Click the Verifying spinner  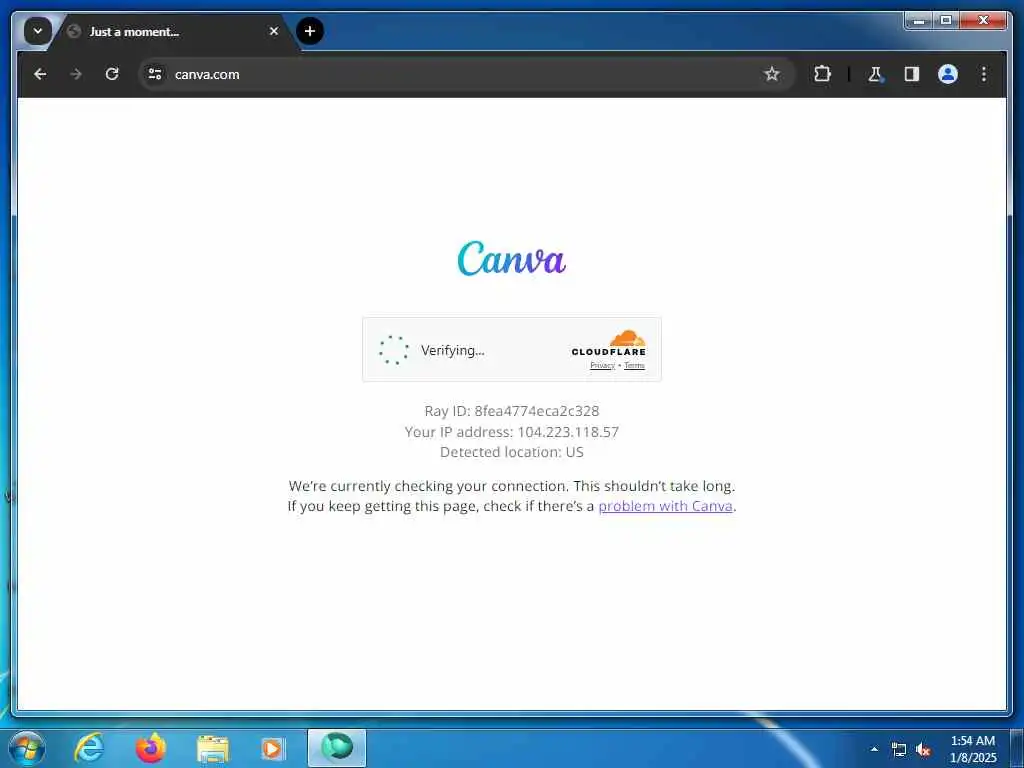pyautogui.click(x=394, y=350)
